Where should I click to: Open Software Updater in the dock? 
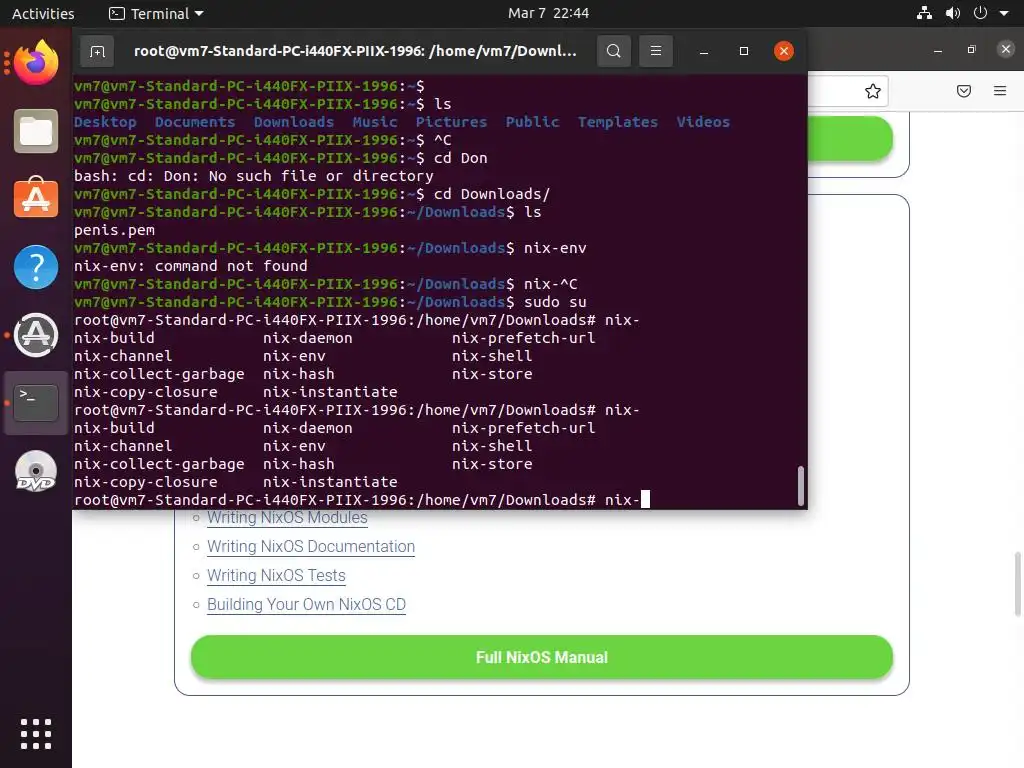click(36, 335)
